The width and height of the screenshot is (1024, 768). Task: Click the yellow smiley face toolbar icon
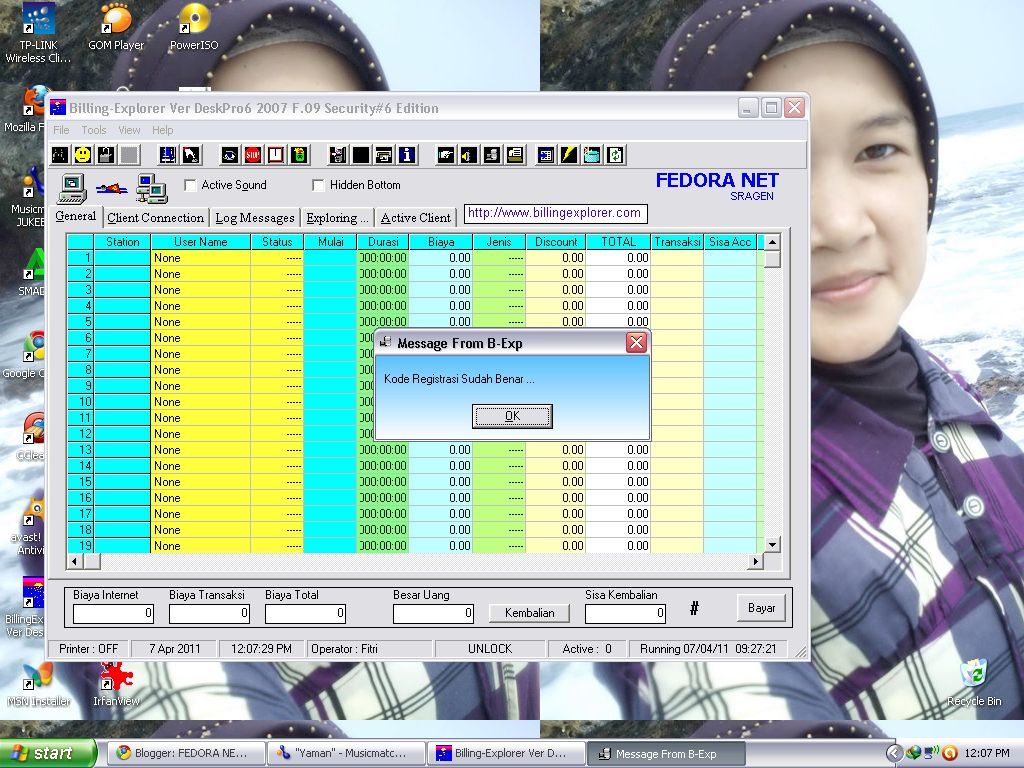click(82, 155)
